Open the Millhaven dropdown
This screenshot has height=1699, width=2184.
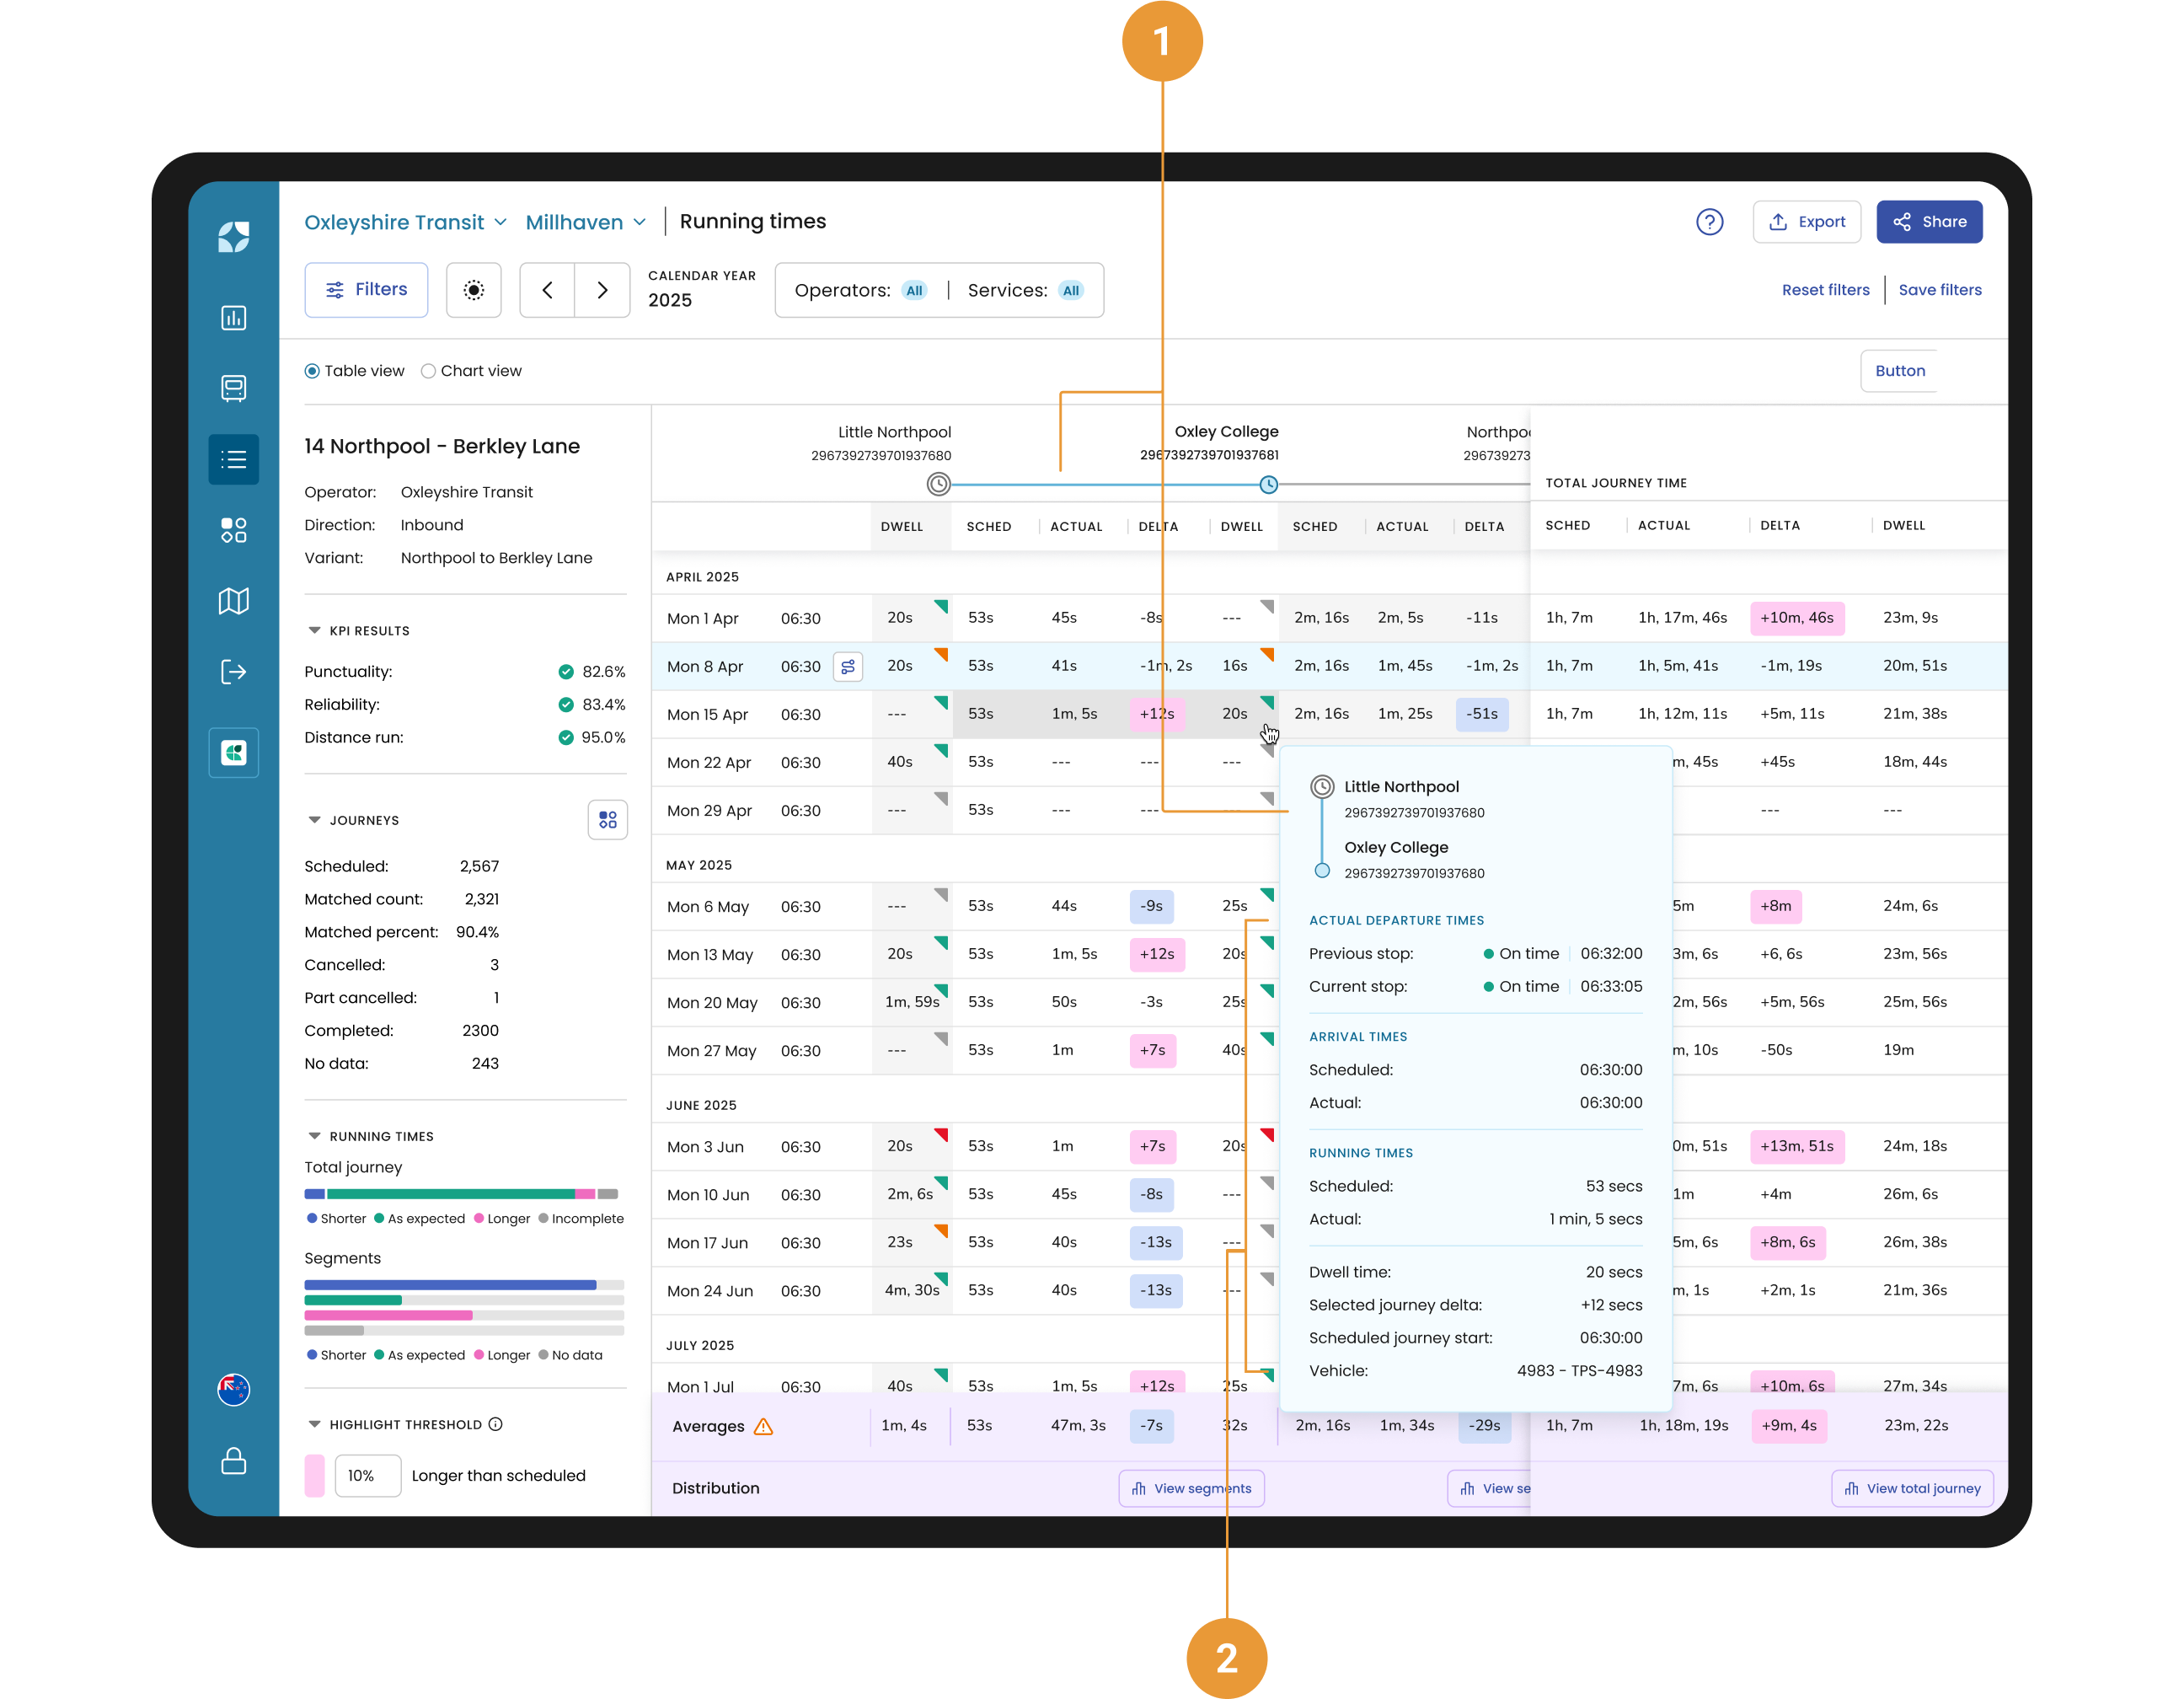(586, 222)
